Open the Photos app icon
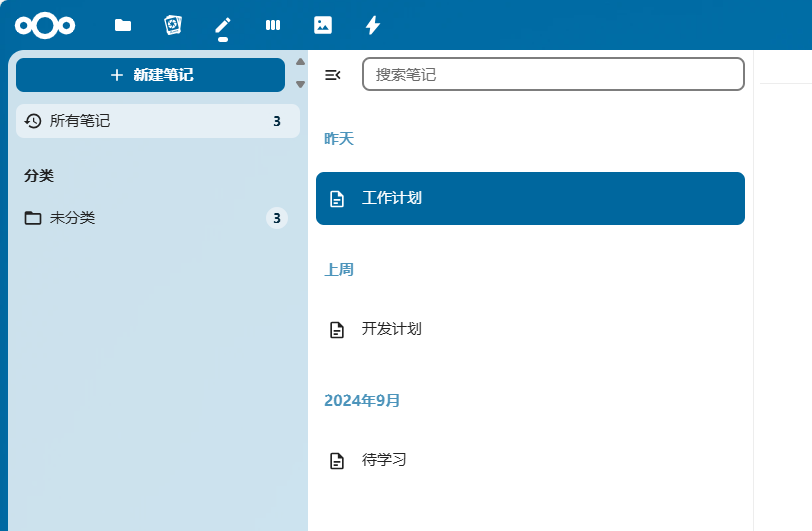 click(323, 25)
